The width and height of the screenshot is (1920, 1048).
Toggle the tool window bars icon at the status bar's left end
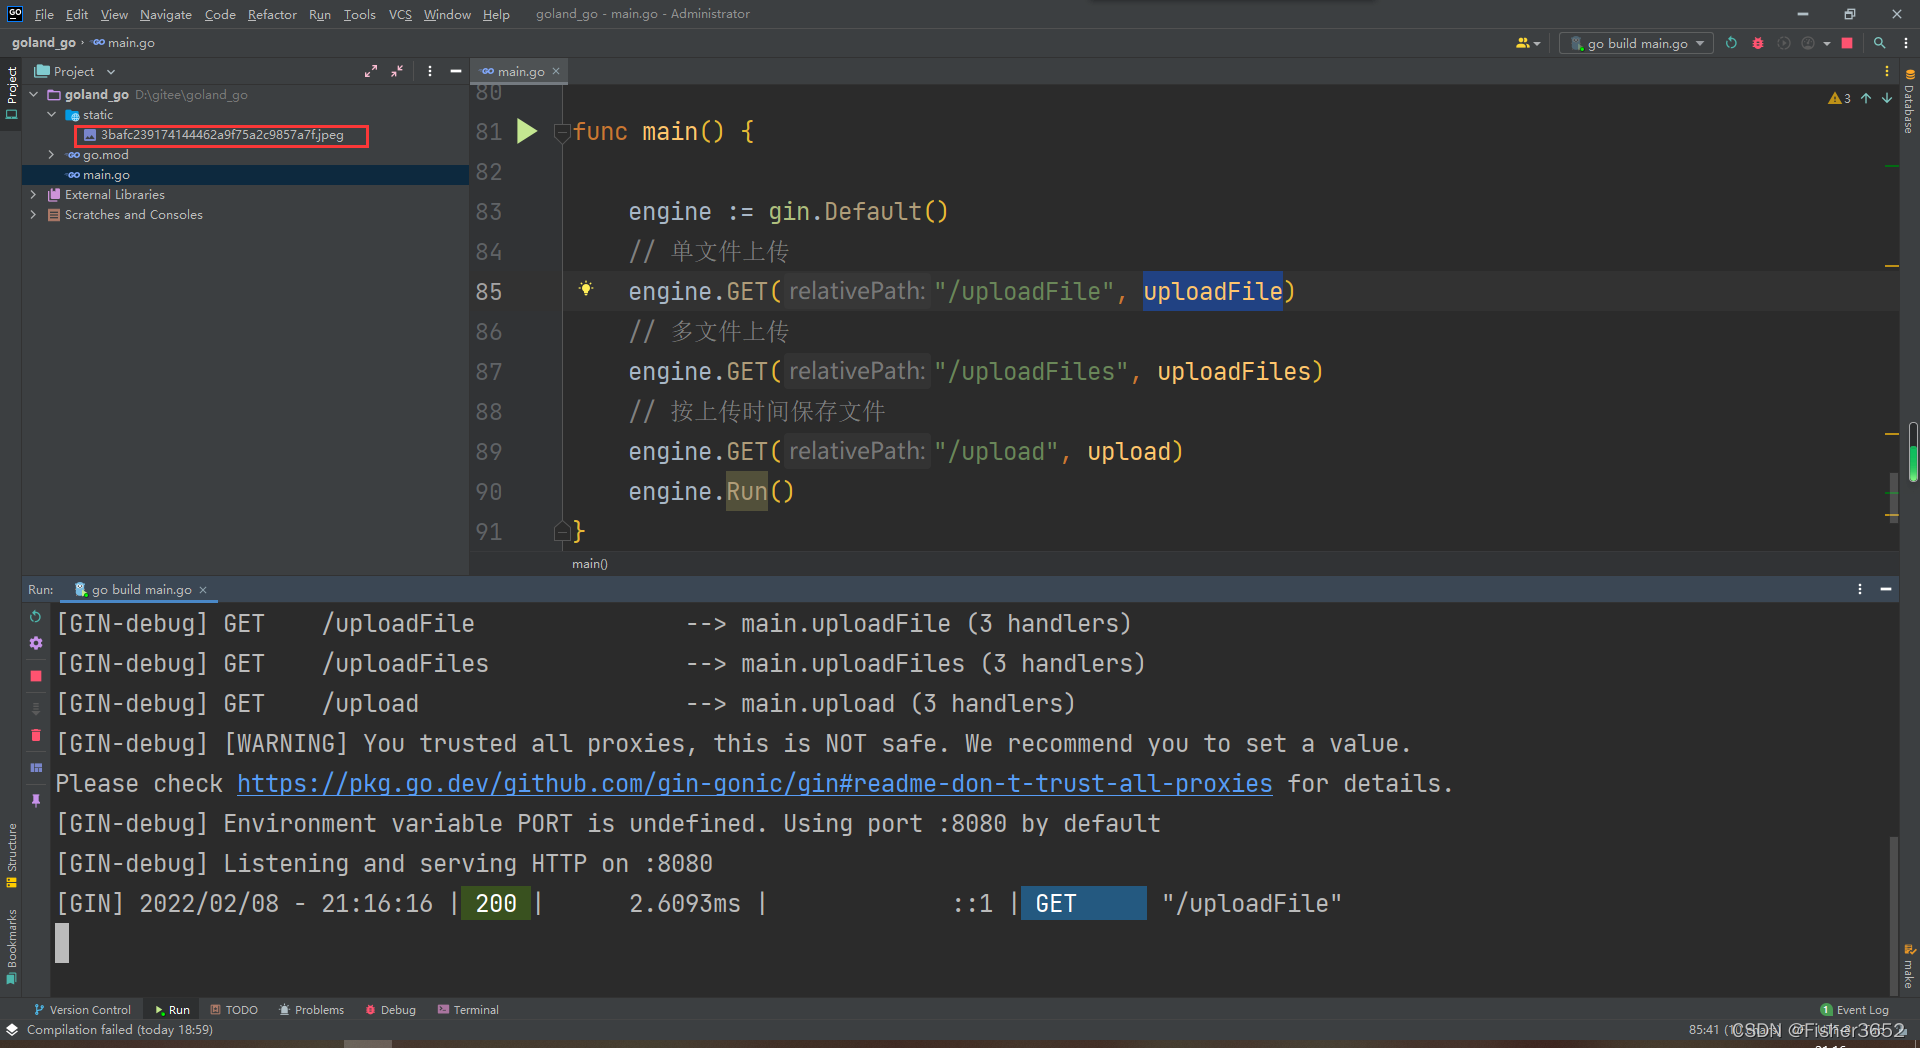click(12, 1029)
